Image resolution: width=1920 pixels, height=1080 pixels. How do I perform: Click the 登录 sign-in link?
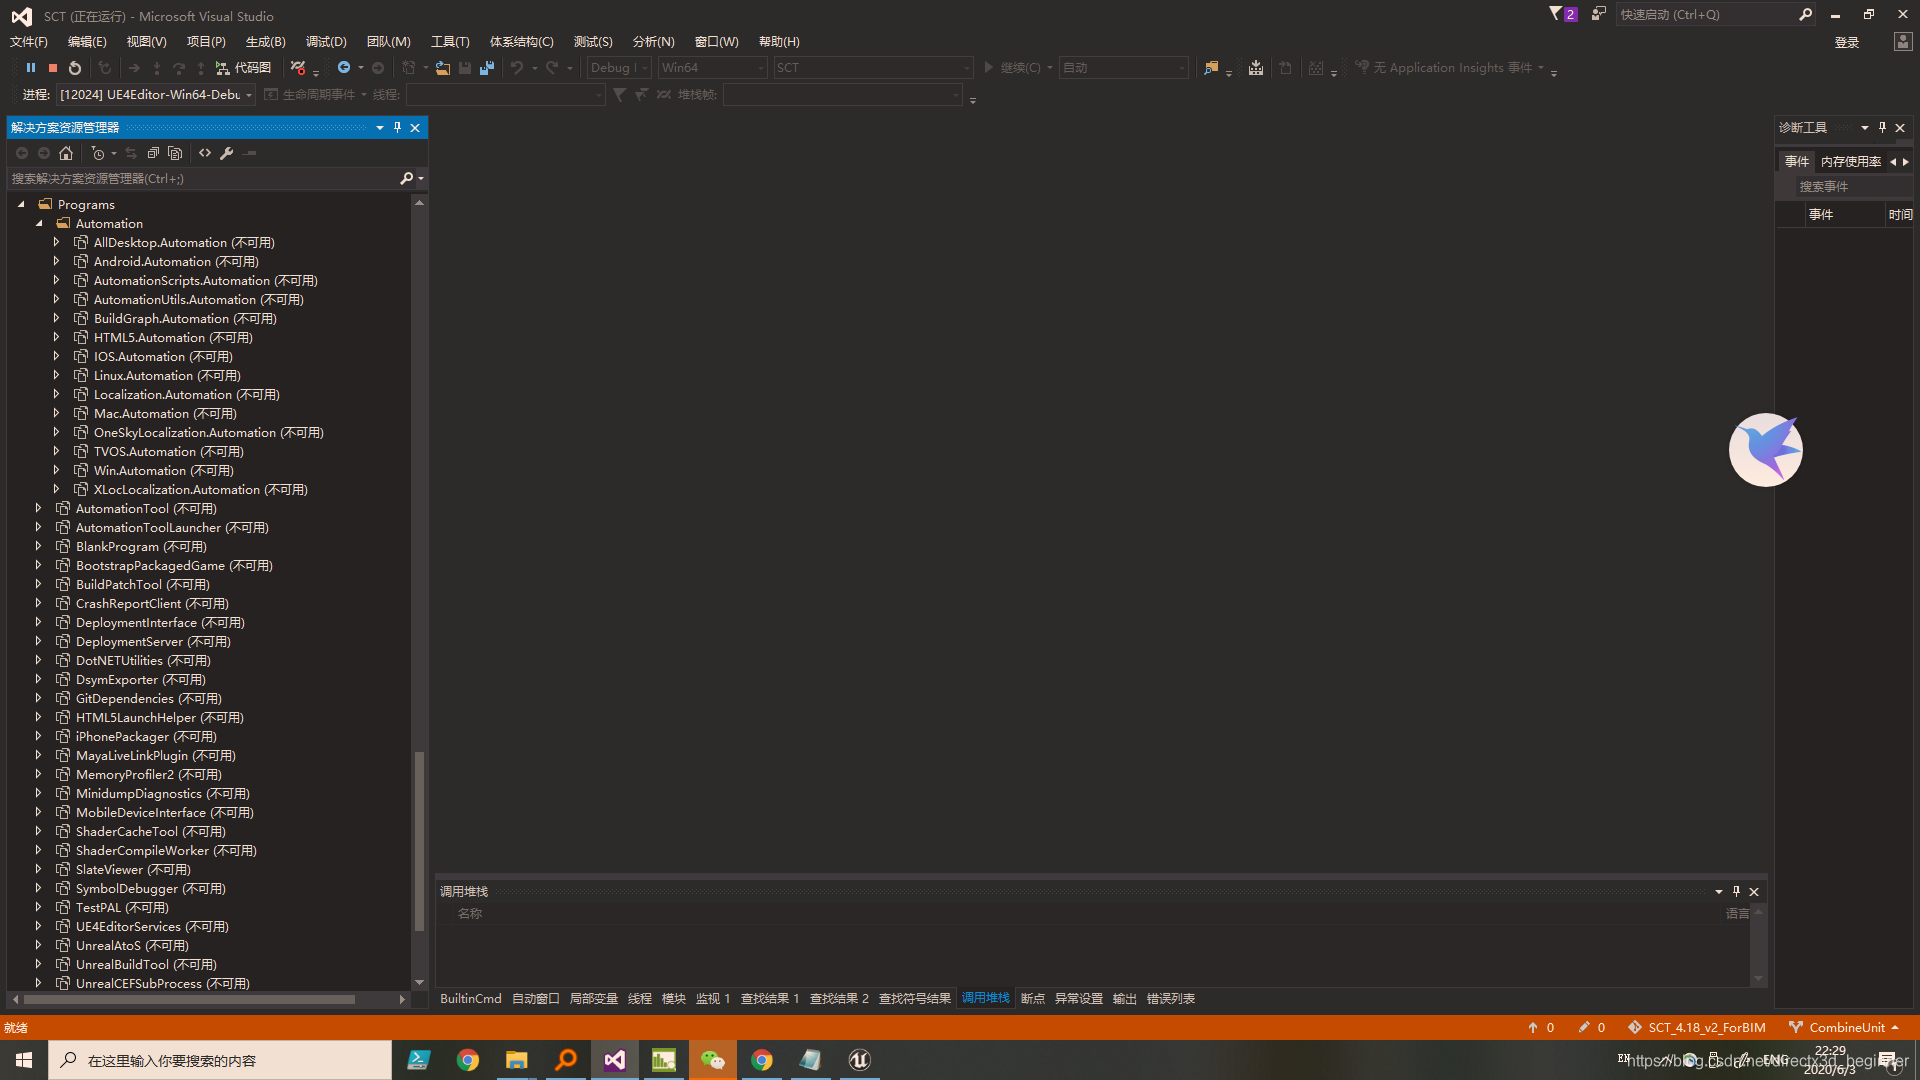click(1846, 42)
